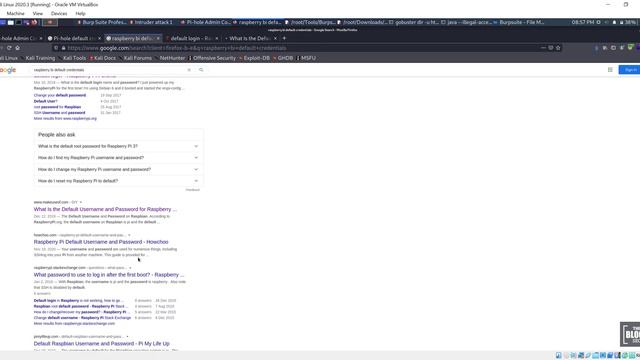
Task: Open the VirtualBox Help menu
Action: [80, 13]
